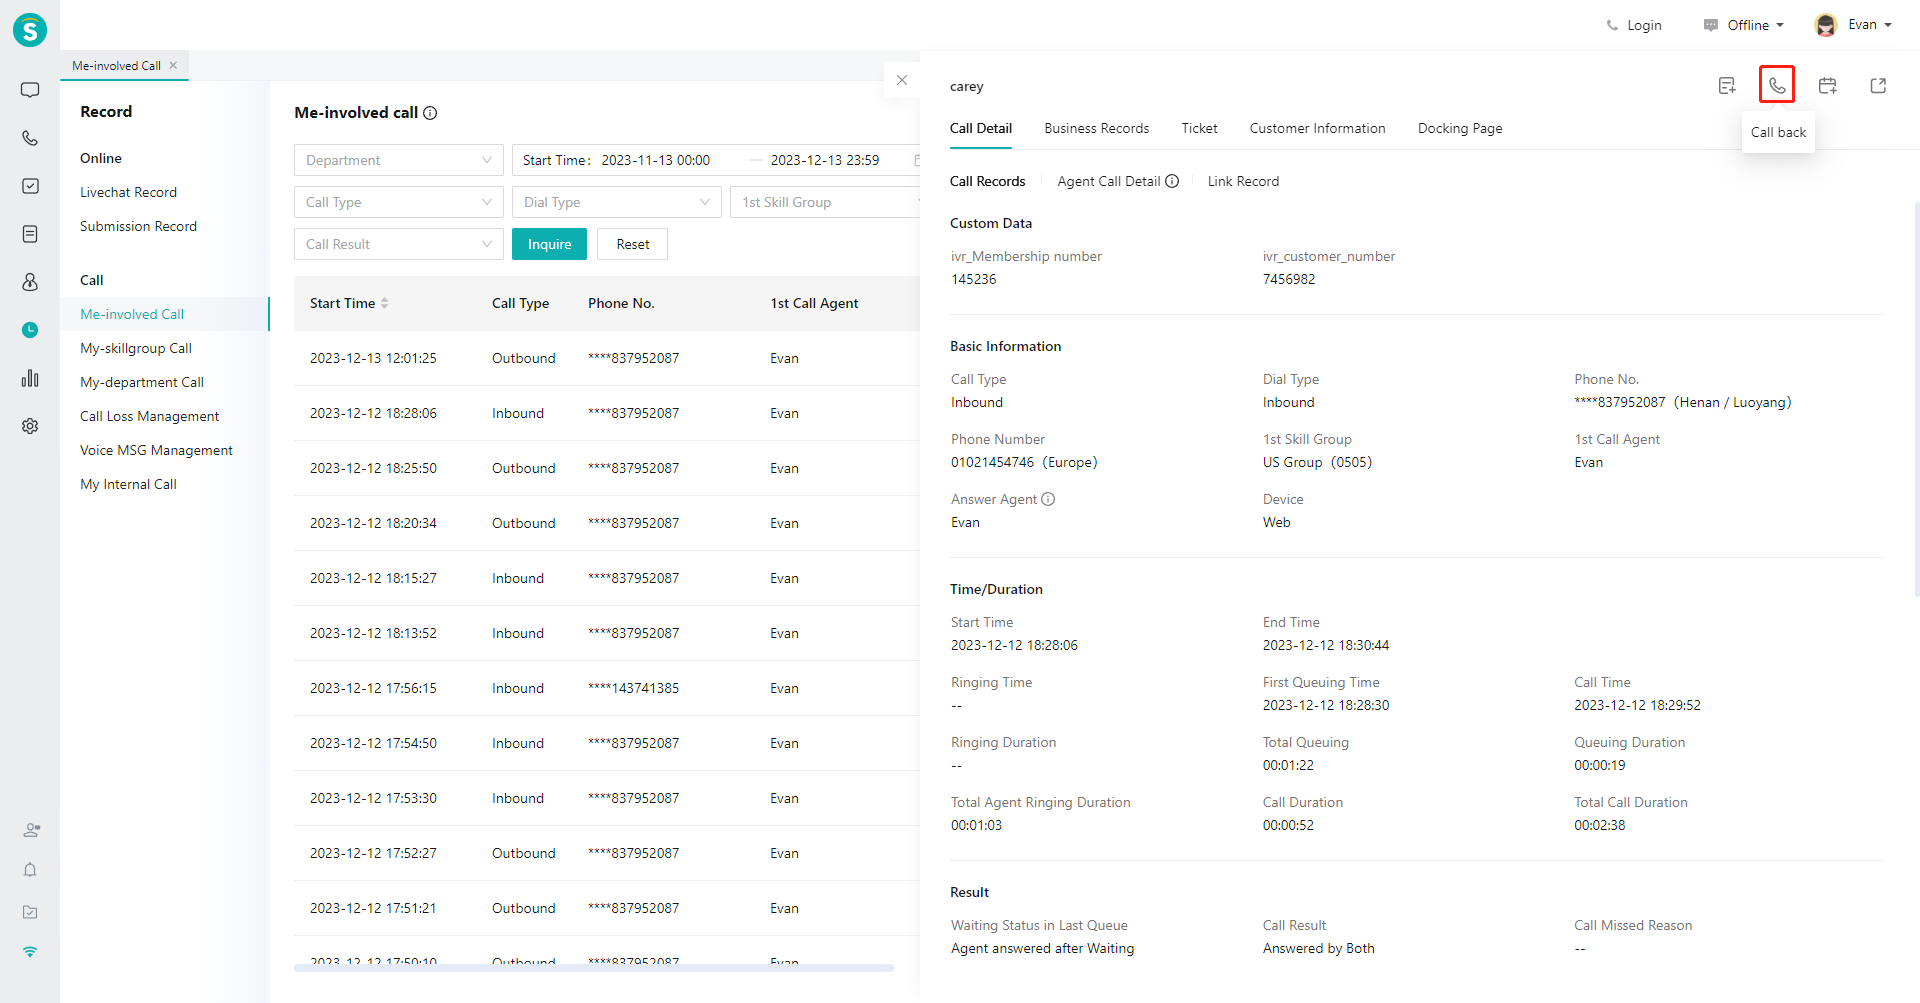Select the 2023-12-12 17:56:15 call row
The width and height of the screenshot is (1920, 1003).
click(x=607, y=688)
